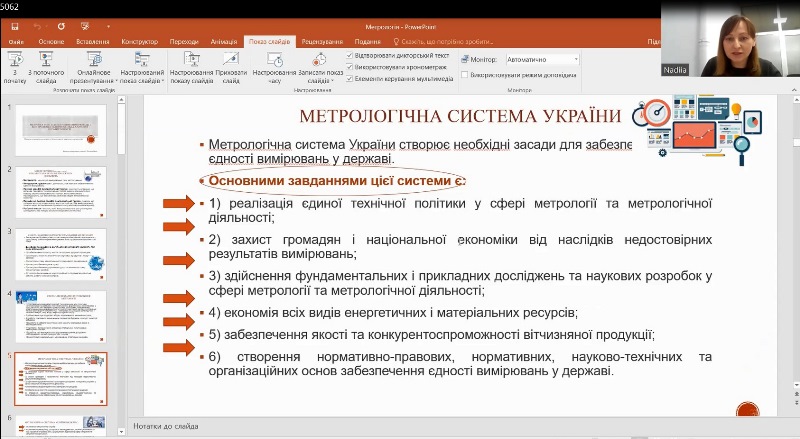Click start-from-beginning icon in quick access toolbar
The image size is (800, 439).
[85, 27]
